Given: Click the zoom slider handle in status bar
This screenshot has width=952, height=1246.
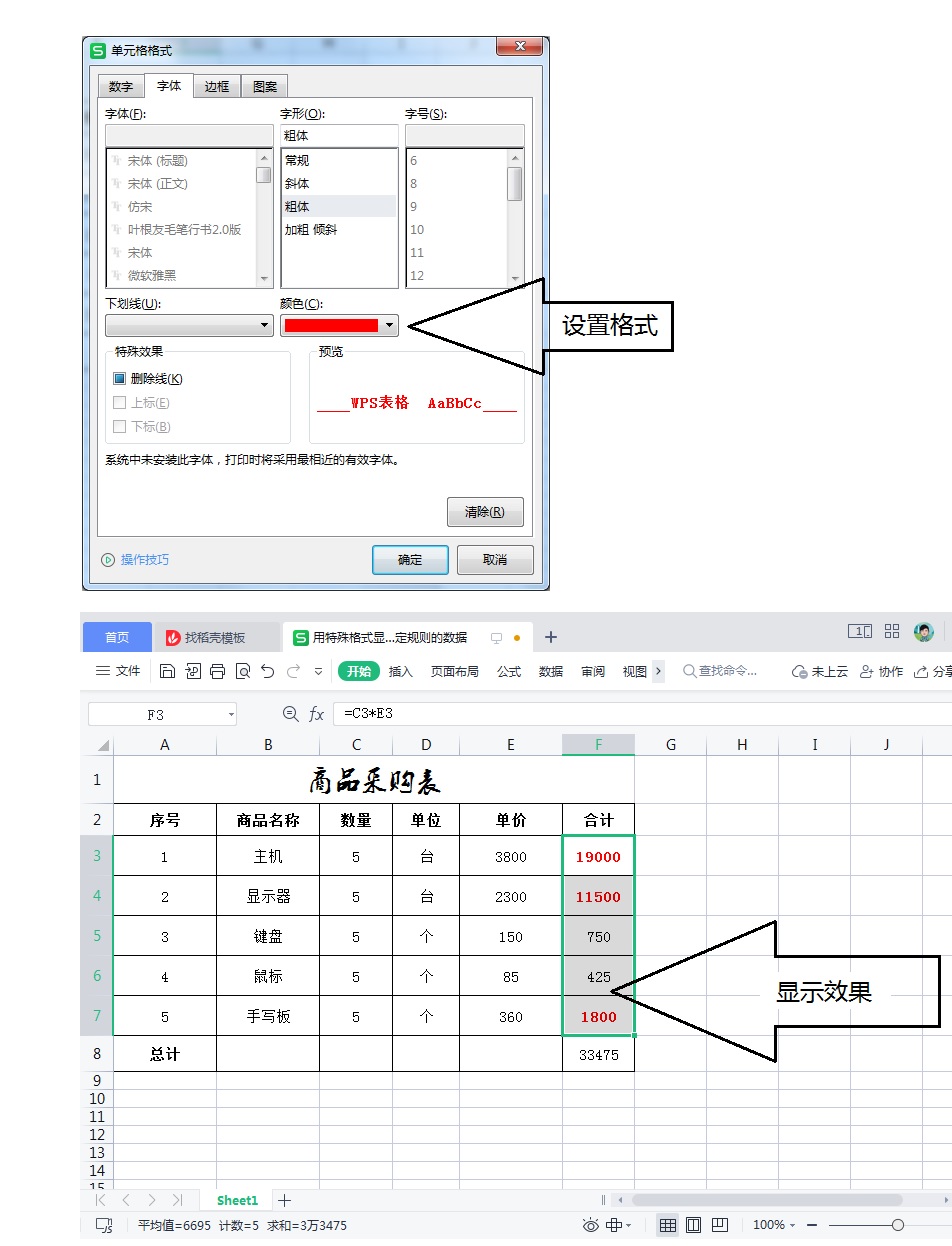Looking at the screenshot, I should point(898,1225).
